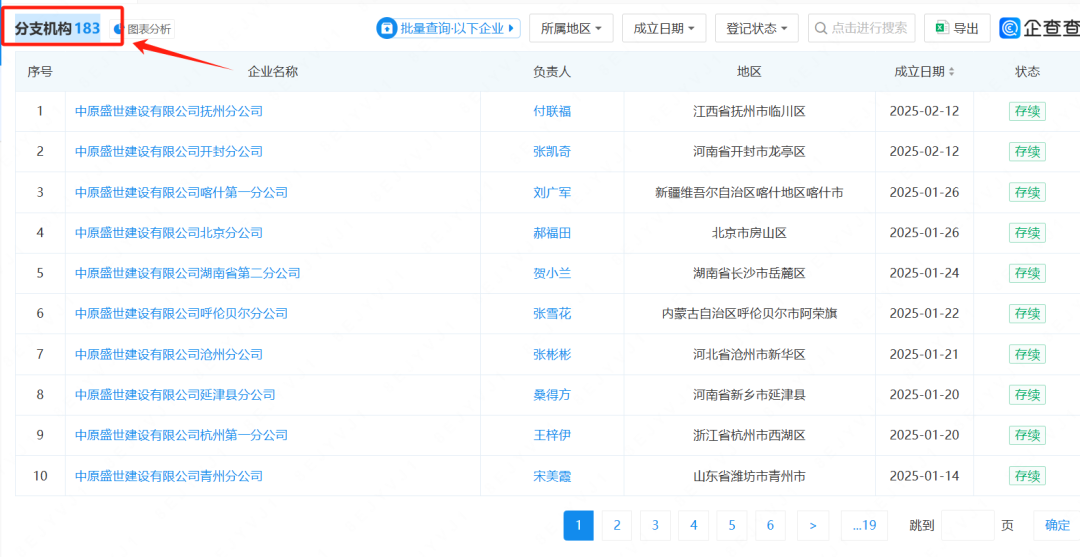This screenshot has height=557, width=1080.
Task: Go to page 6
Action: pyautogui.click(x=770, y=525)
